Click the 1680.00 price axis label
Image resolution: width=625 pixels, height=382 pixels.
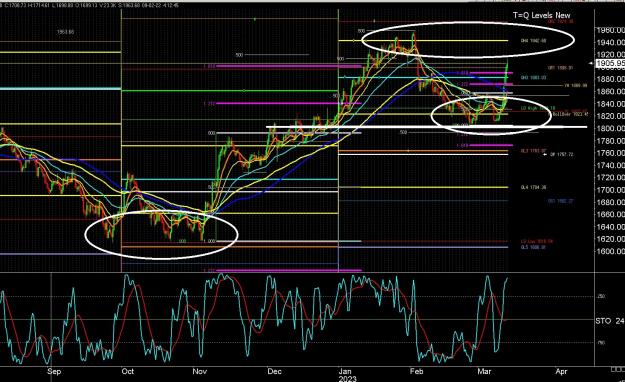pyautogui.click(x=611, y=202)
